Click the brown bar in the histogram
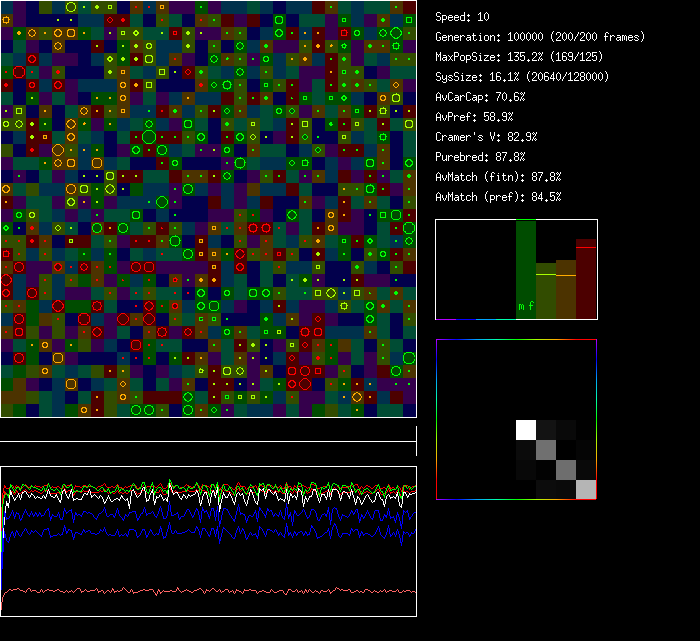700x641 pixels. 566,290
